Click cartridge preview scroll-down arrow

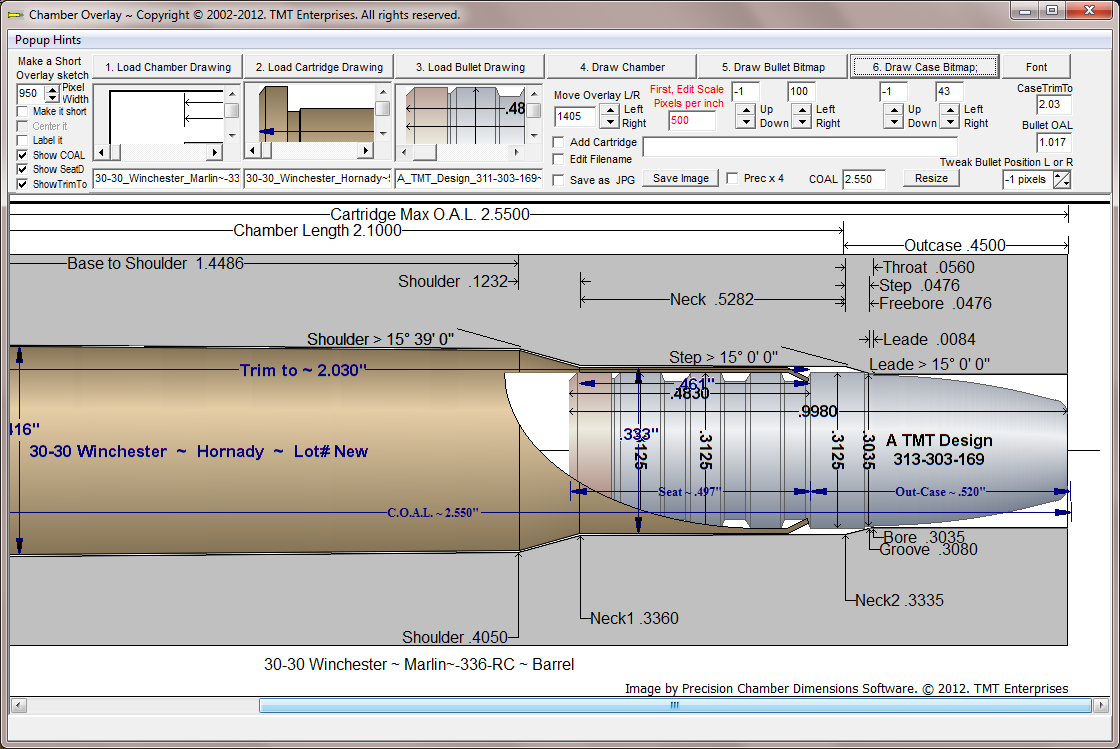[x=384, y=134]
